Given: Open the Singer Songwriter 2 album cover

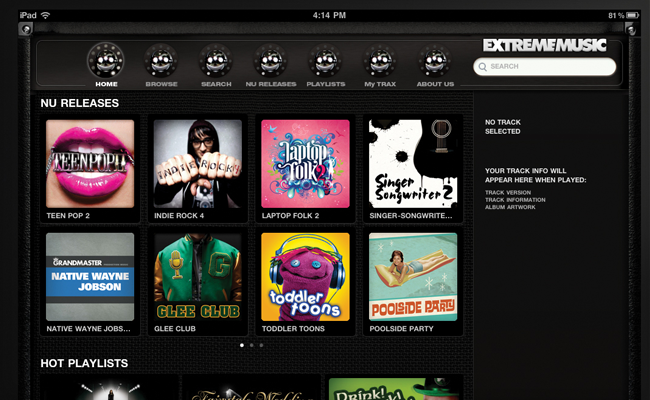Looking at the screenshot, I should (x=413, y=164).
